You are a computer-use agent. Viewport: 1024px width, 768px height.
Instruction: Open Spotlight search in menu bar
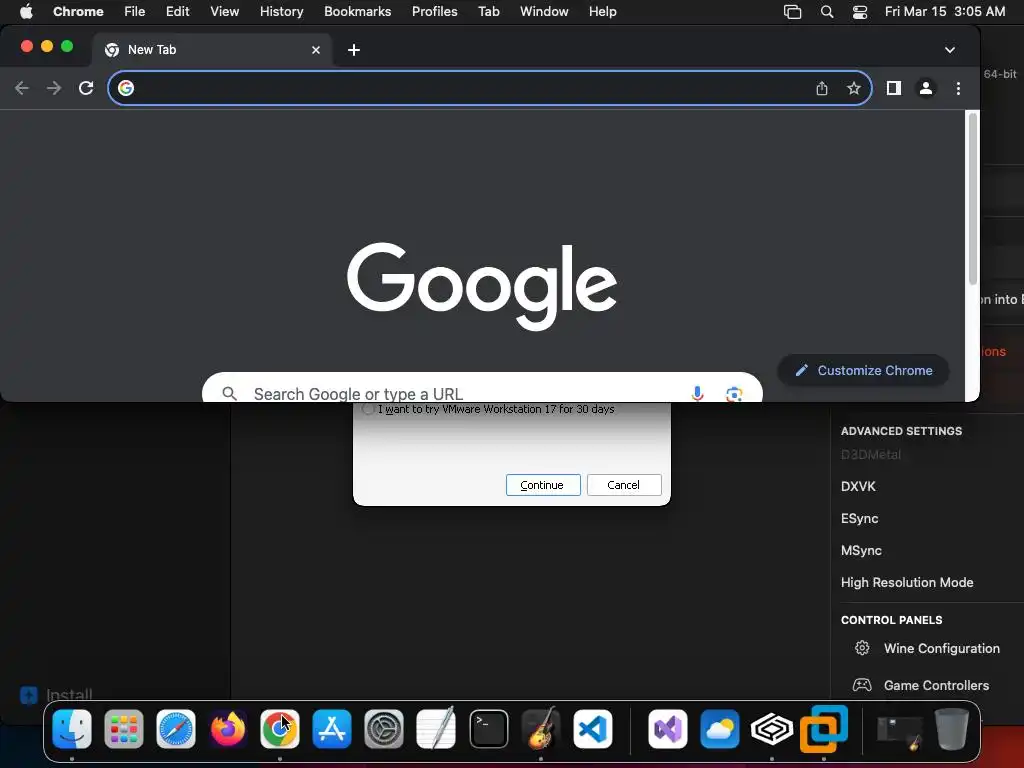(827, 12)
